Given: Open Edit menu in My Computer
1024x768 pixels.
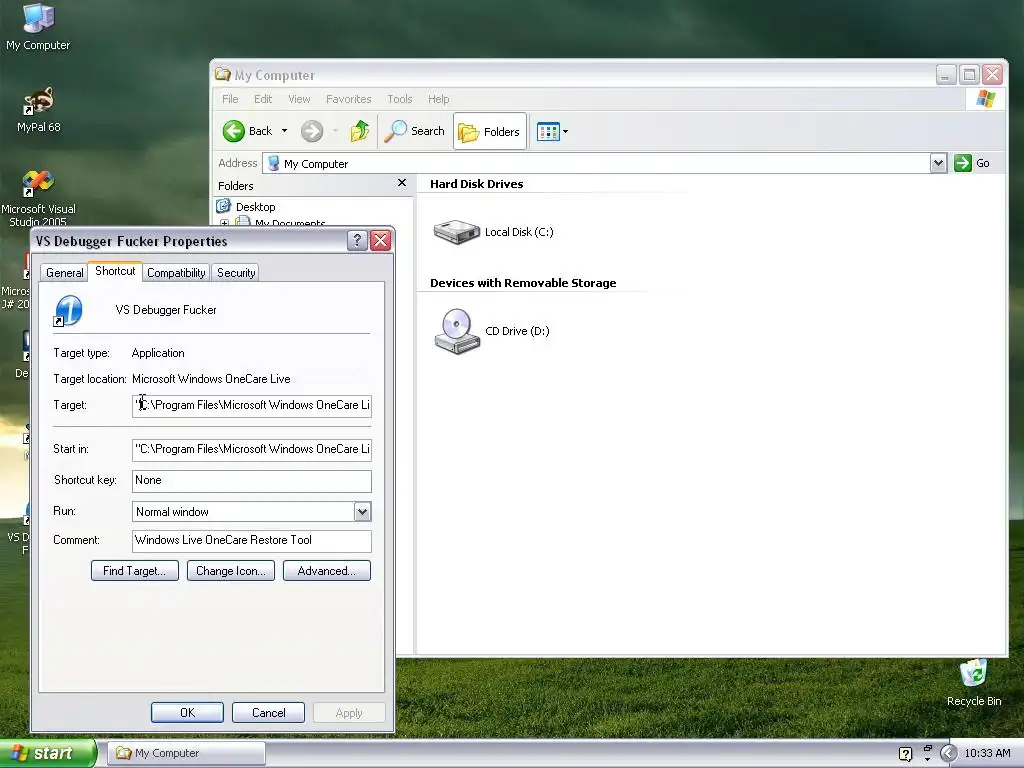Looking at the screenshot, I should [x=263, y=99].
